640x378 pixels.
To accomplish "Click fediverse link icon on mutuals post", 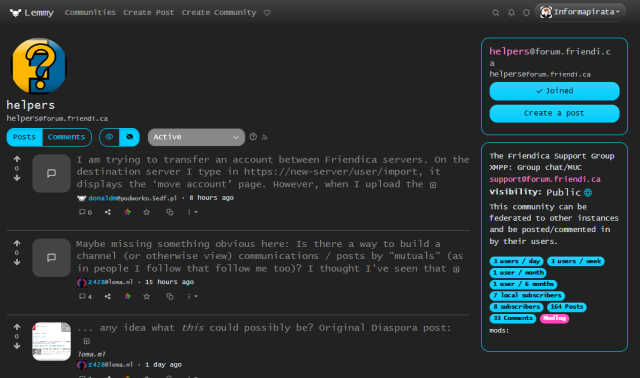I will (127, 296).
